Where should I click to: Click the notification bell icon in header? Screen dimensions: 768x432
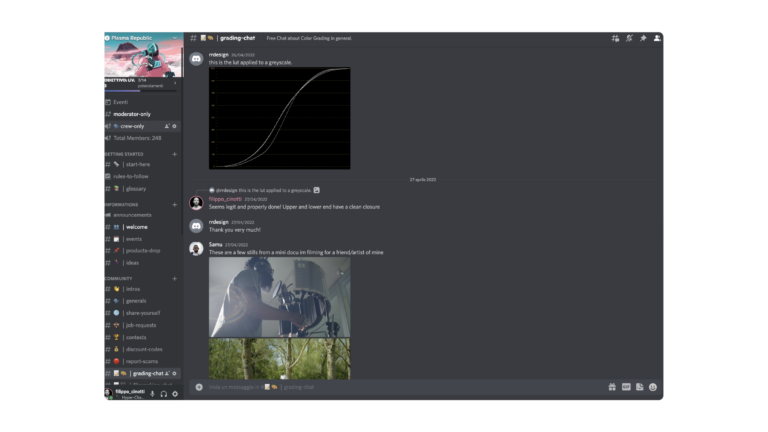pyautogui.click(x=629, y=38)
